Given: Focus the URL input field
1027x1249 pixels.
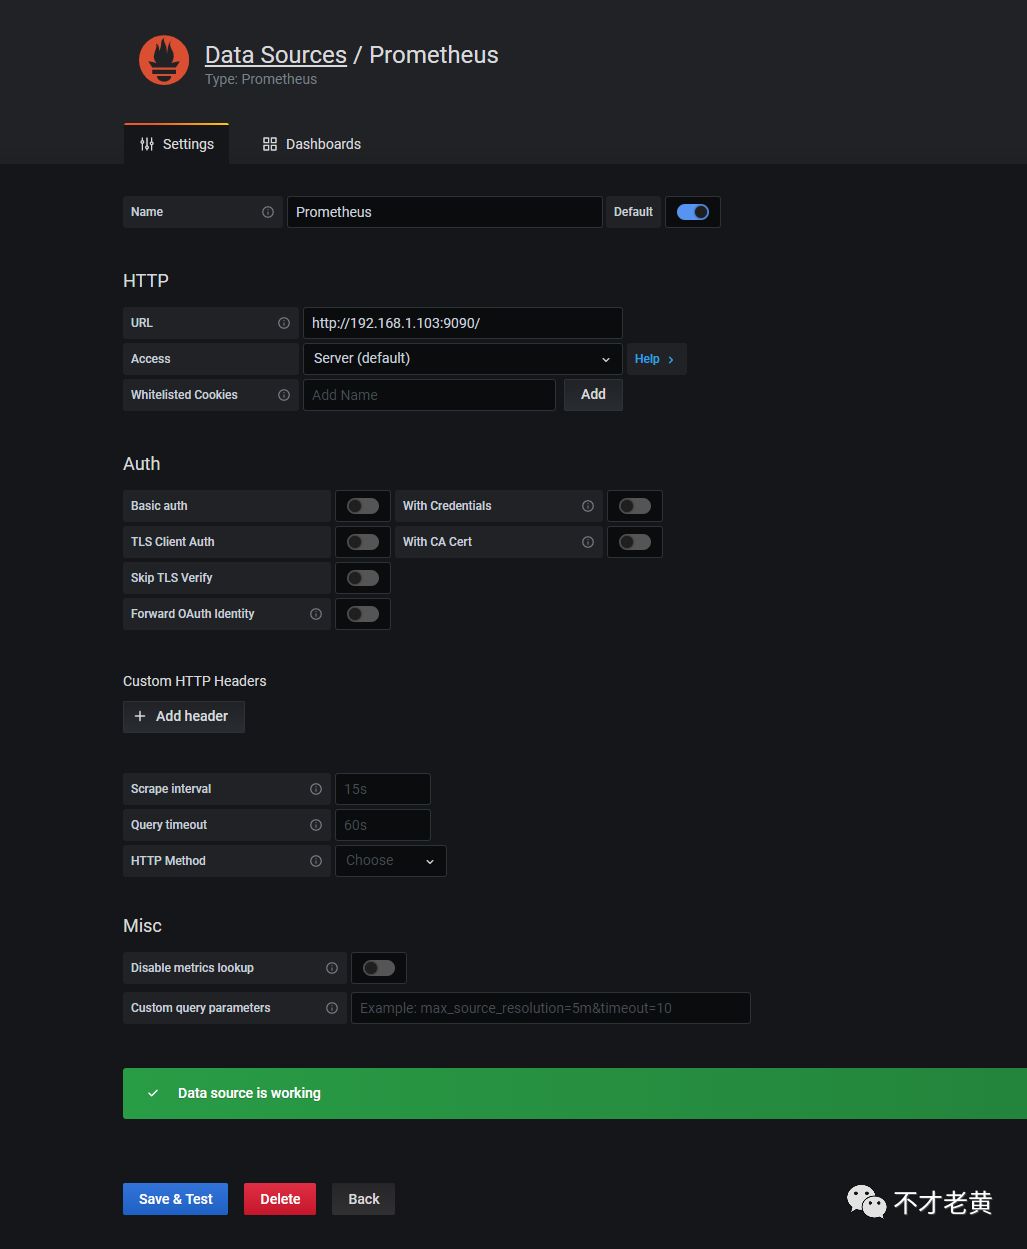Looking at the screenshot, I should (463, 323).
